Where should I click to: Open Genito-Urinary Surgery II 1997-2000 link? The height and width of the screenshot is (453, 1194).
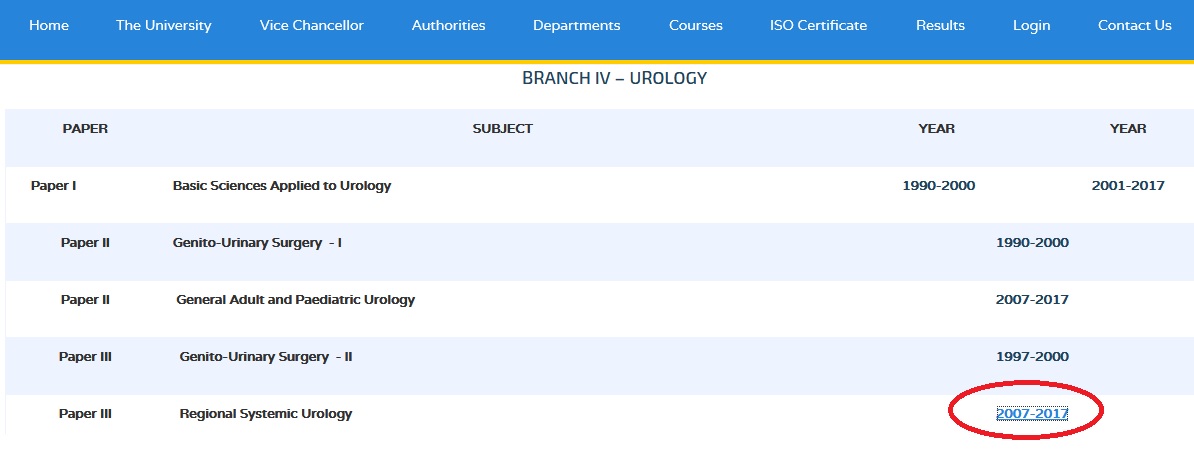tap(1032, 356)
